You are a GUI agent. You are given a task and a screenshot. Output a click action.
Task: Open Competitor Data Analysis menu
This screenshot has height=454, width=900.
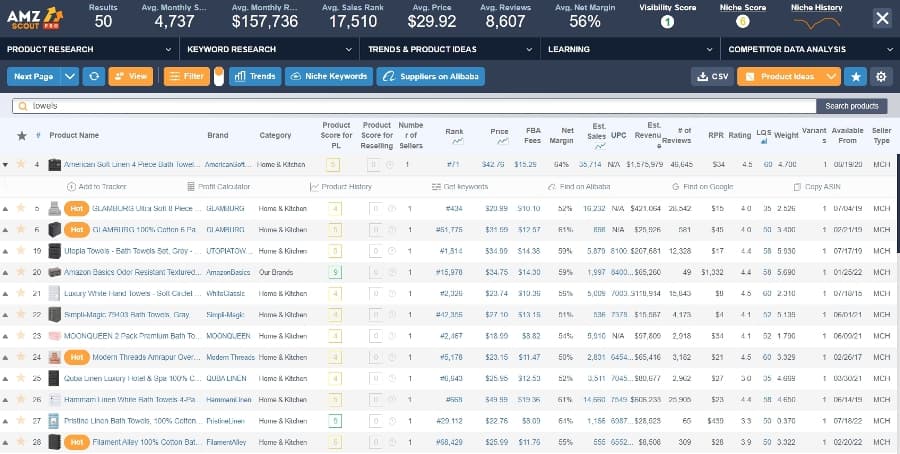pos(810,49)
